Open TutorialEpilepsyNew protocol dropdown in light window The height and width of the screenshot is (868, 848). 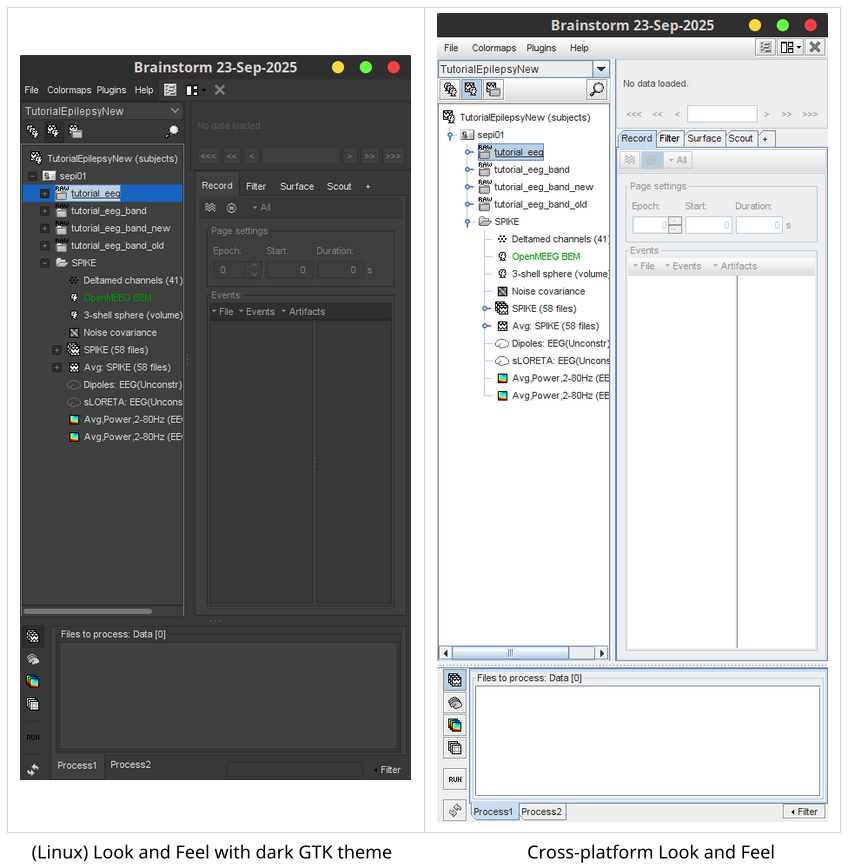[600, 69]
